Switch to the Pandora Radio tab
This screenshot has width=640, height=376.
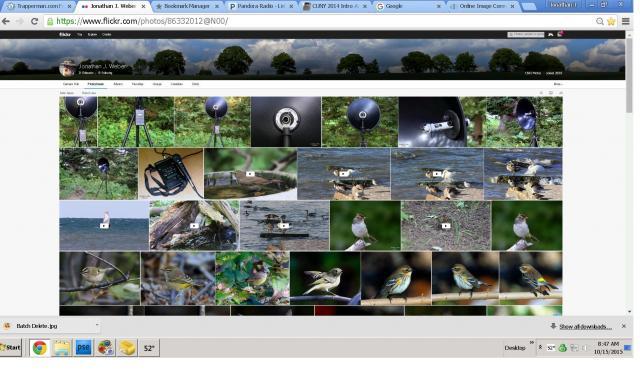261,6
